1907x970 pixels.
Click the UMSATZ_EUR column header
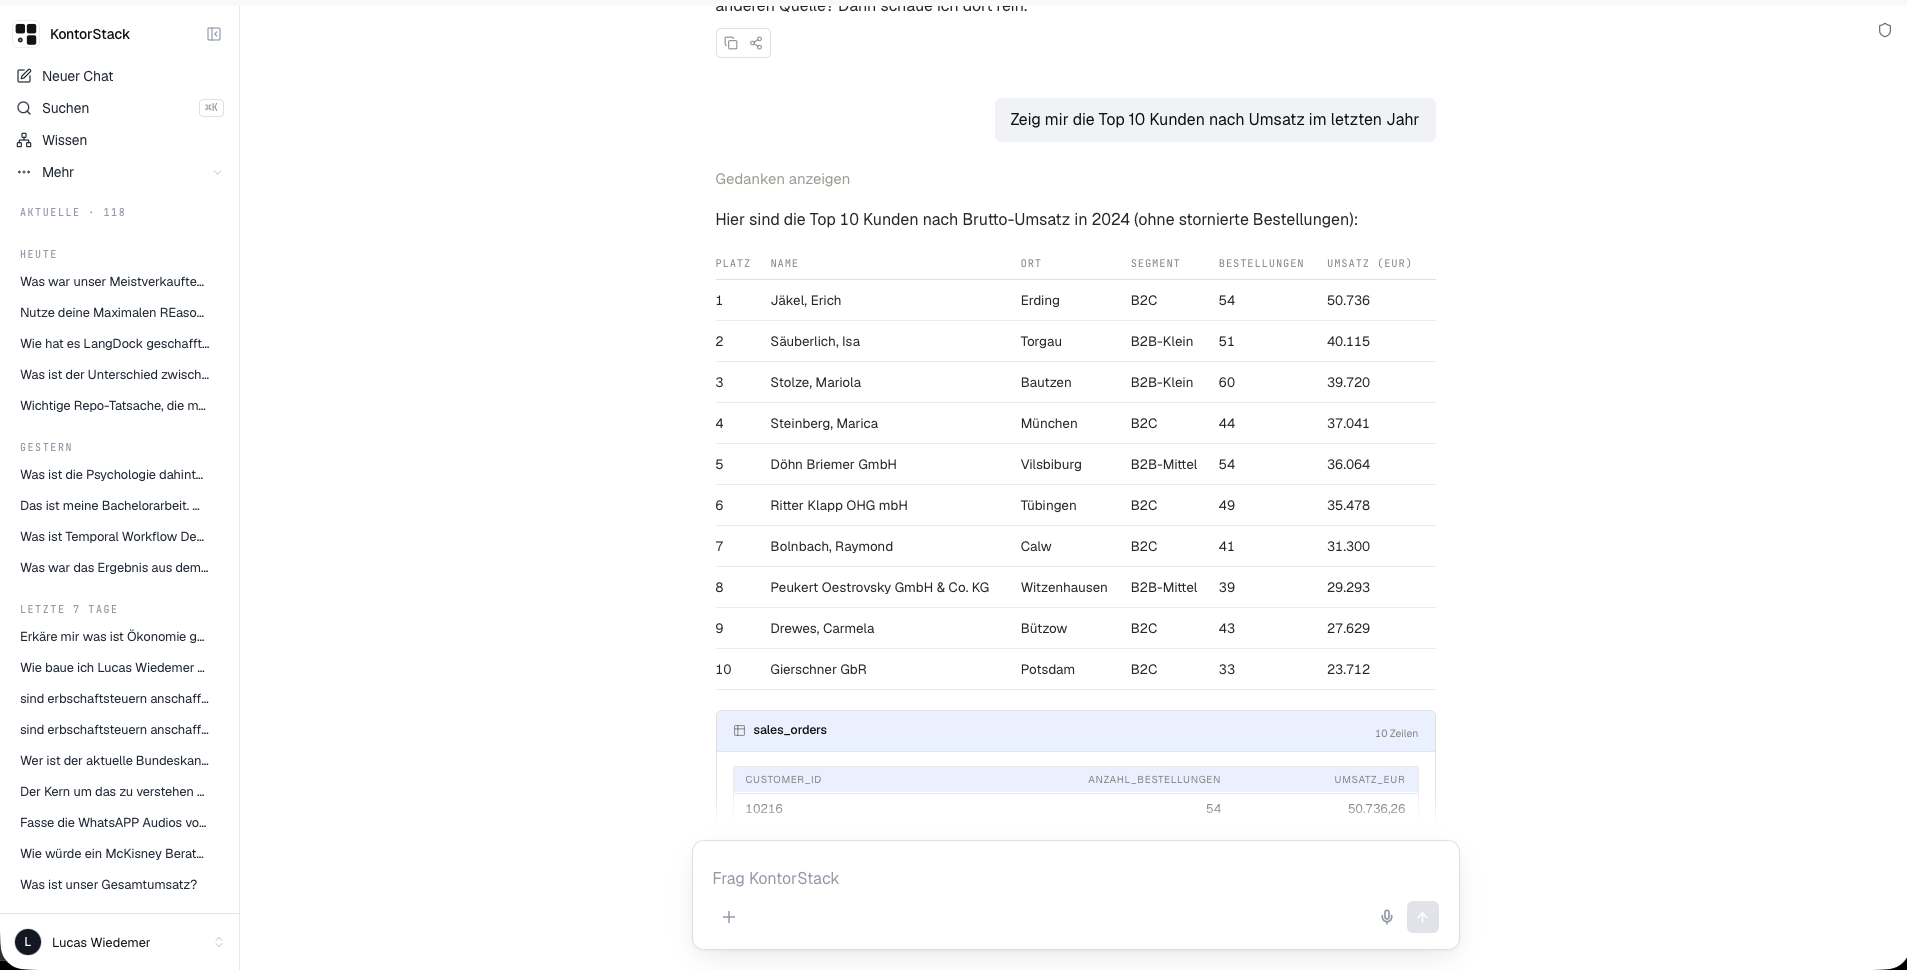[1369, 780]
